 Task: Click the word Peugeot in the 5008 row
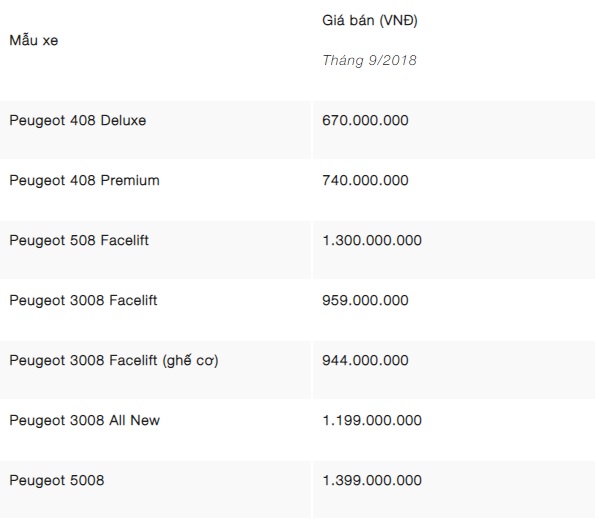[38, 481]
